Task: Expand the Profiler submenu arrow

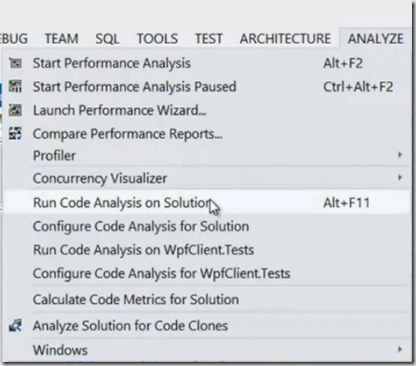Action: click(400, 155)
